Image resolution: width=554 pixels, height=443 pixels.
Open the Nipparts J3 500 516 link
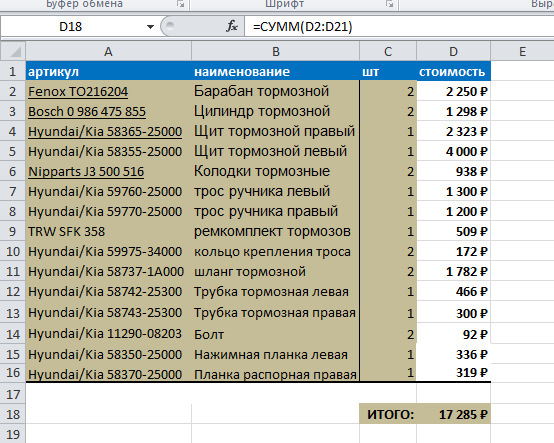tap(86, 172)
